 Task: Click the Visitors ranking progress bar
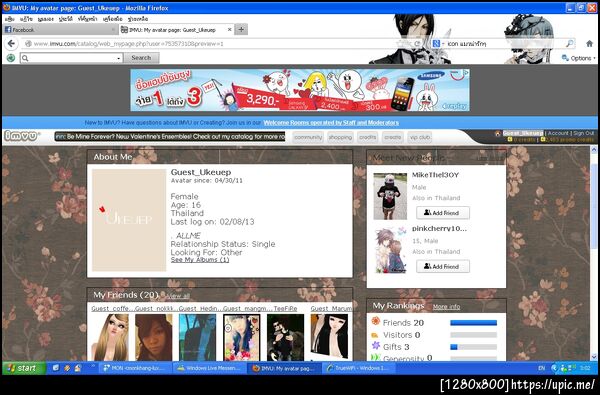(473, 335)
